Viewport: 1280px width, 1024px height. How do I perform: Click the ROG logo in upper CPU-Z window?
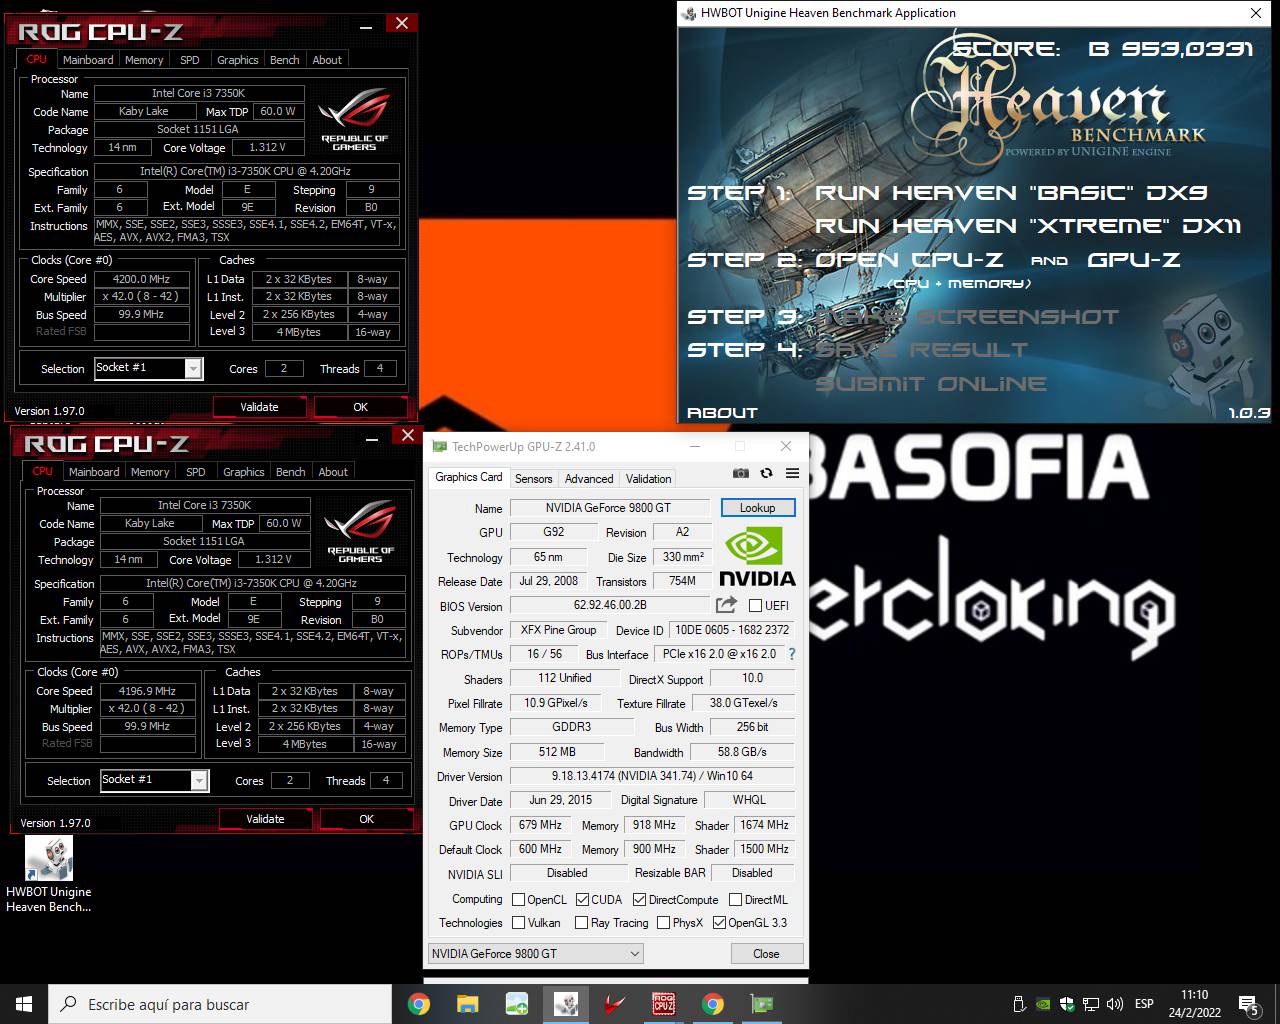point(355,119)
